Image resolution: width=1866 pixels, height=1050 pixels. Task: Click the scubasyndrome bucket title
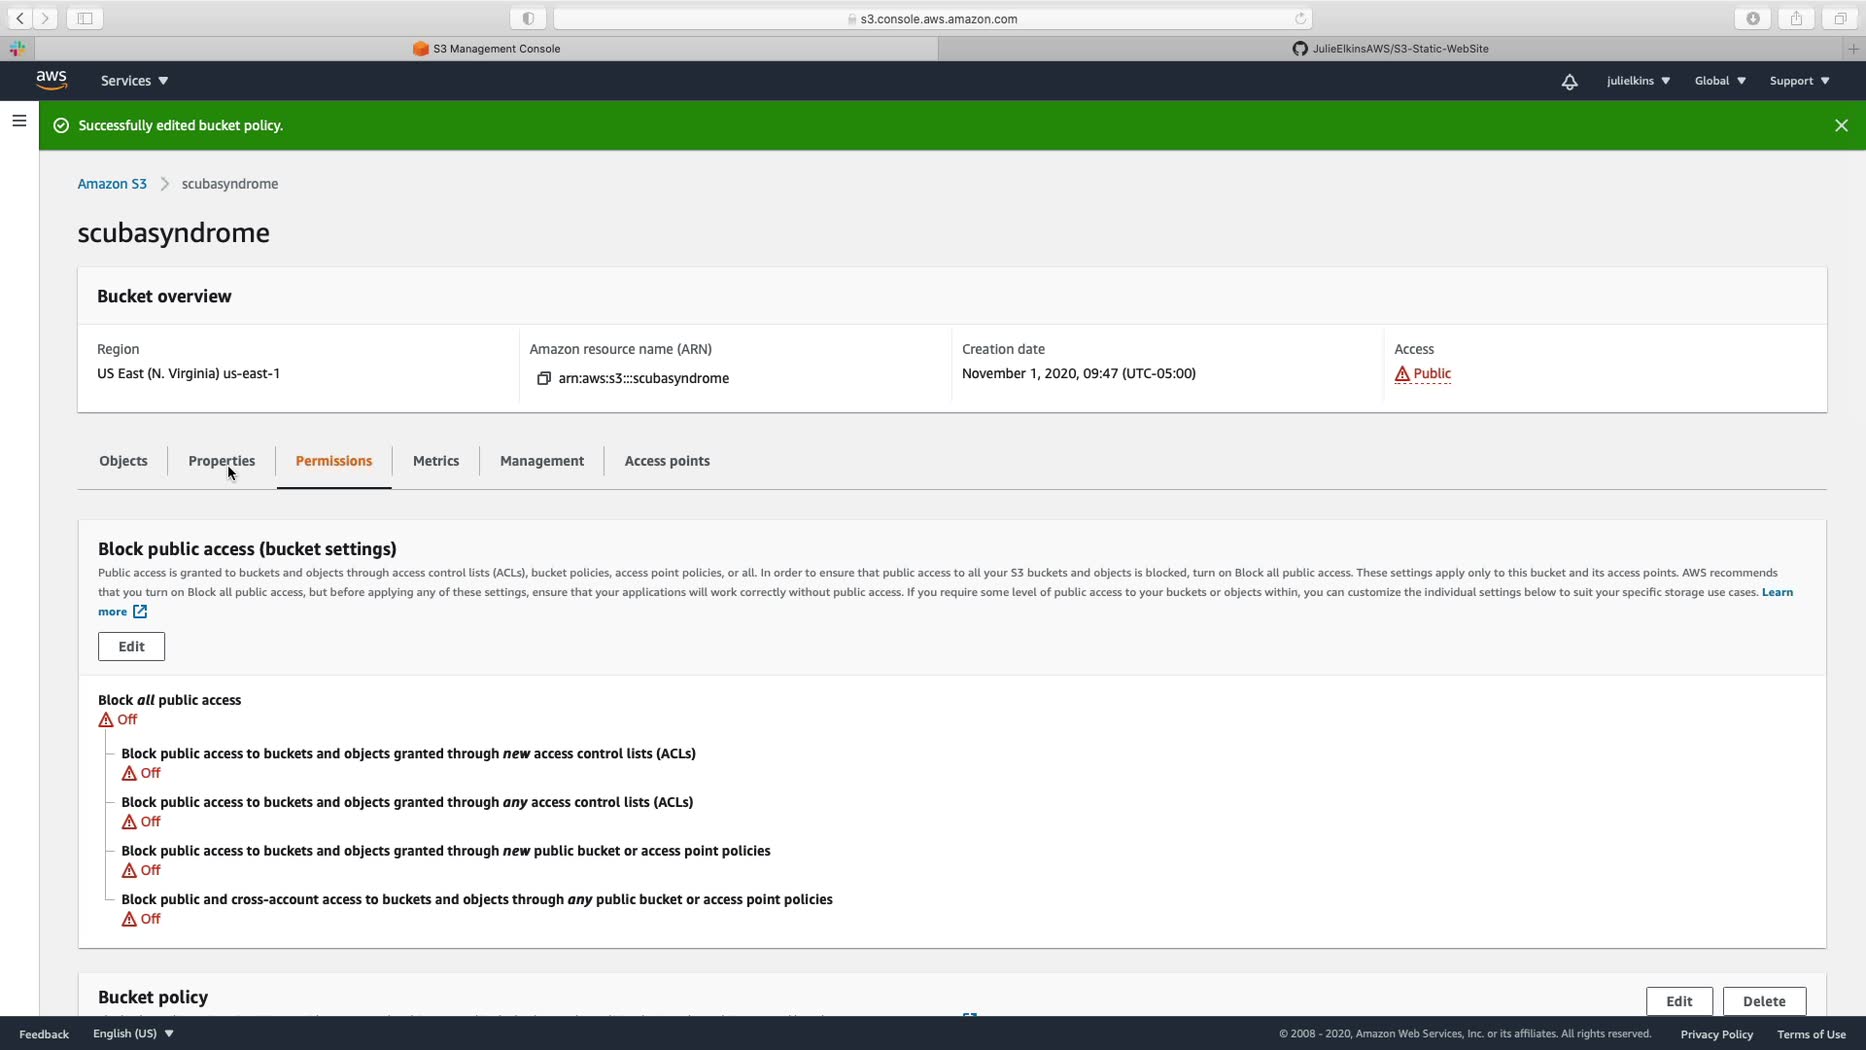174,233
